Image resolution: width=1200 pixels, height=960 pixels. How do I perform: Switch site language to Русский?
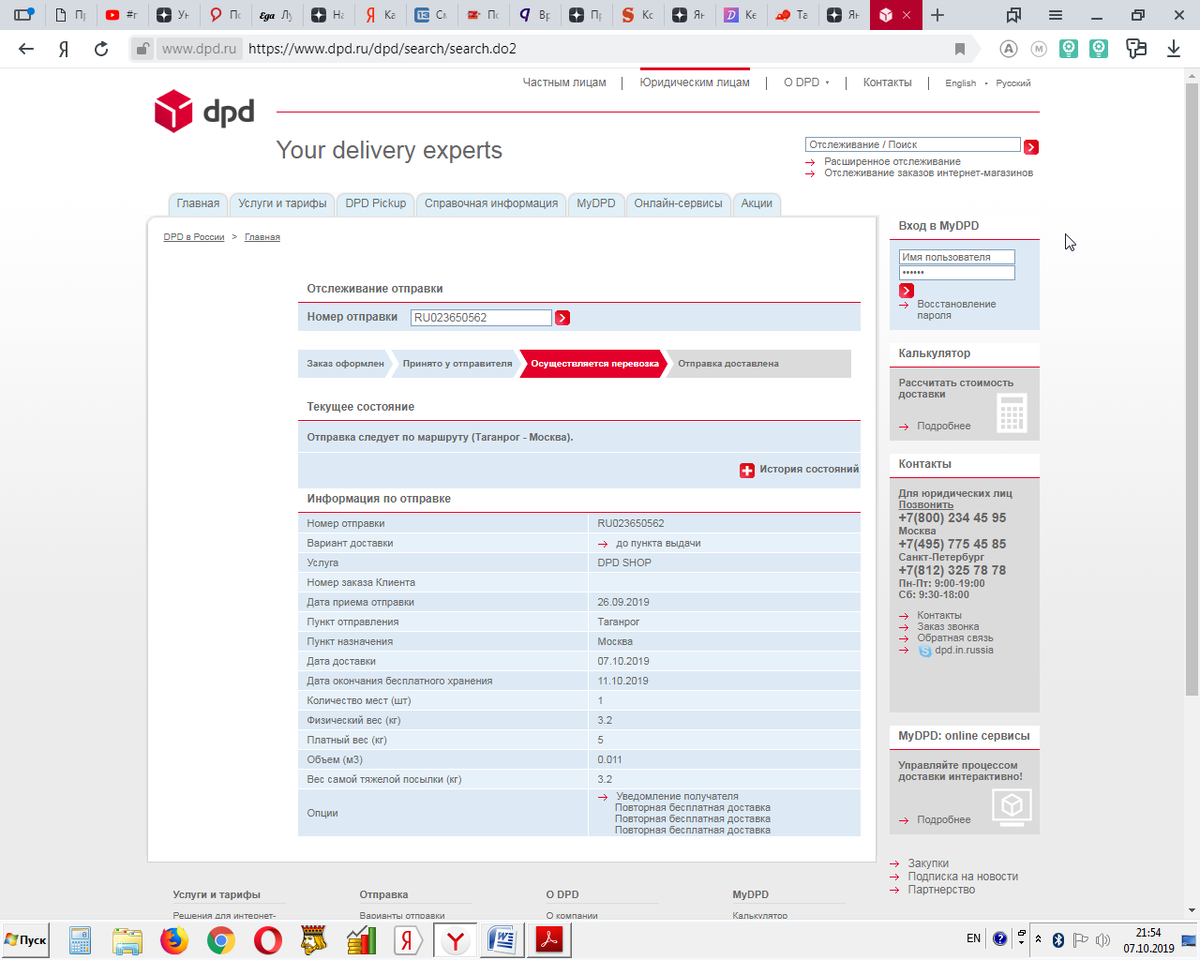coord(1013,83)
